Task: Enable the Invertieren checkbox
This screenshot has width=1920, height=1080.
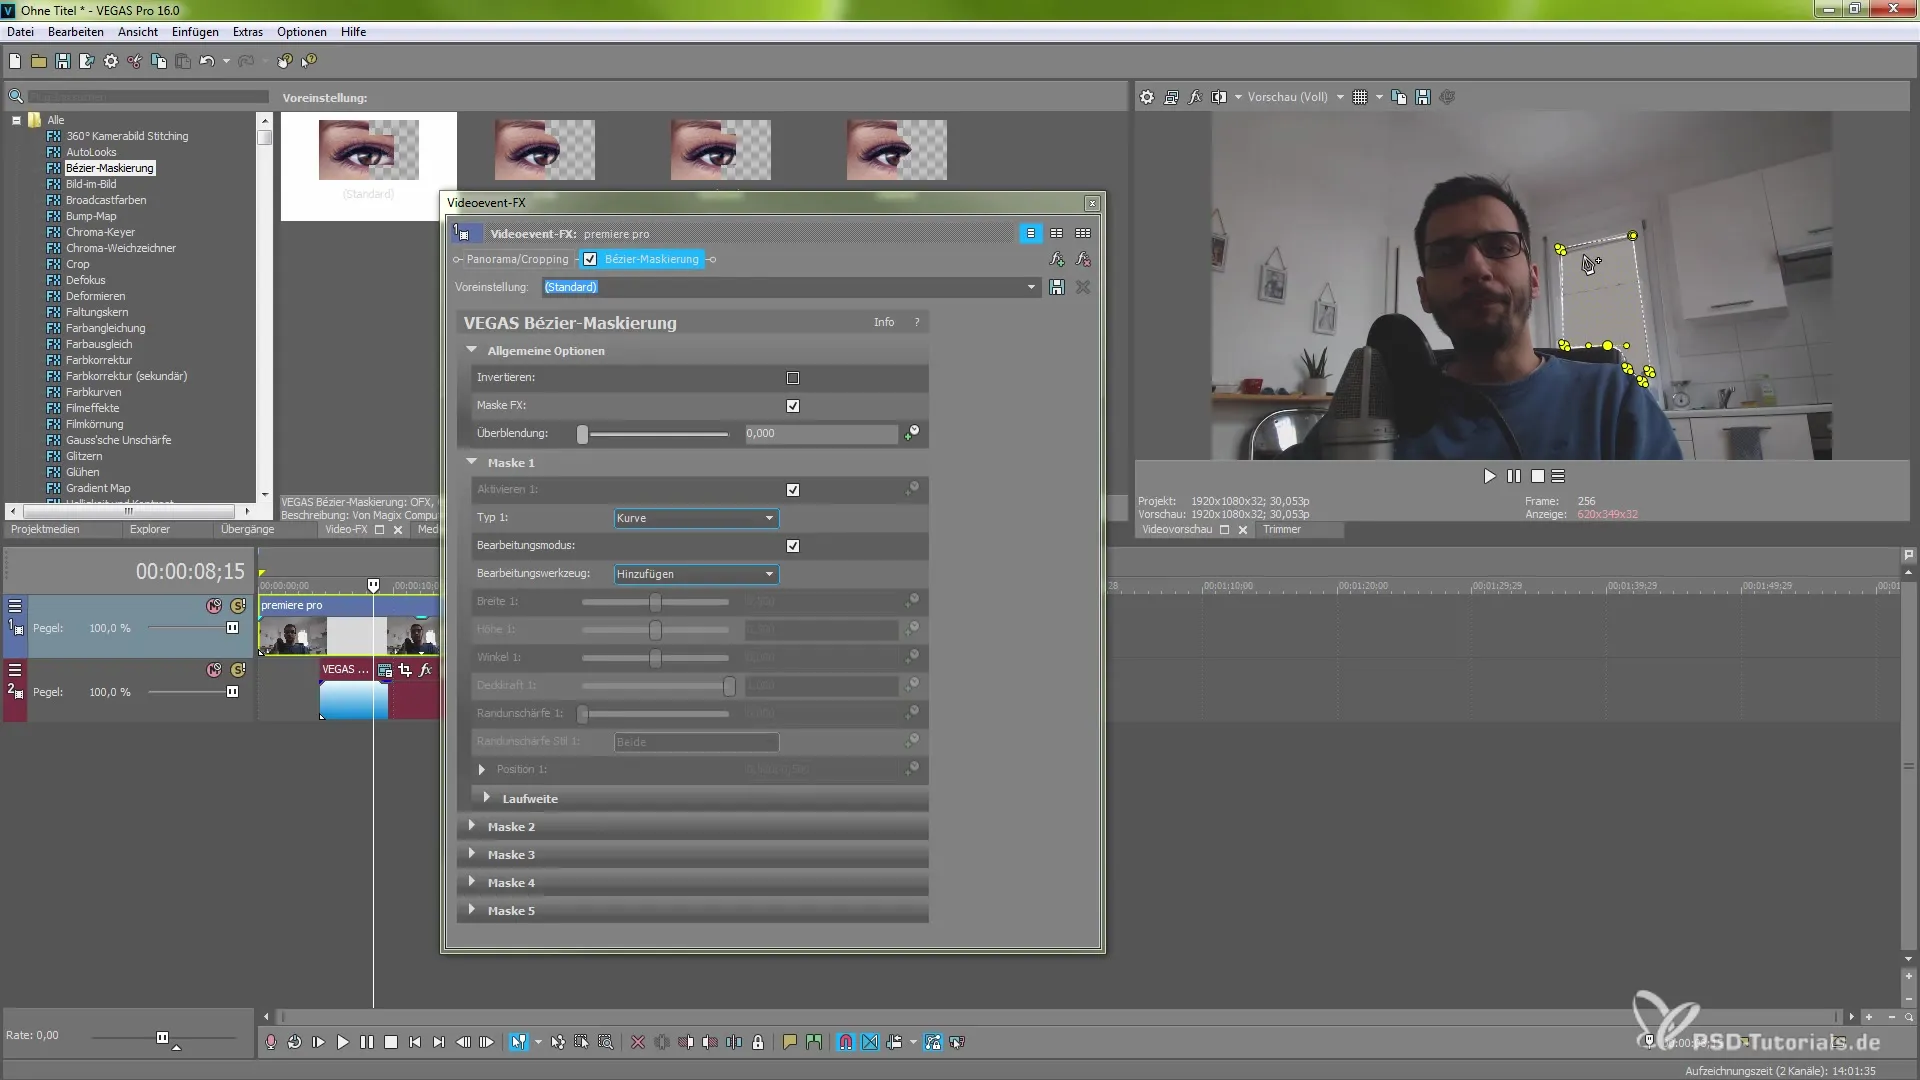Action: tap(793, 378)
